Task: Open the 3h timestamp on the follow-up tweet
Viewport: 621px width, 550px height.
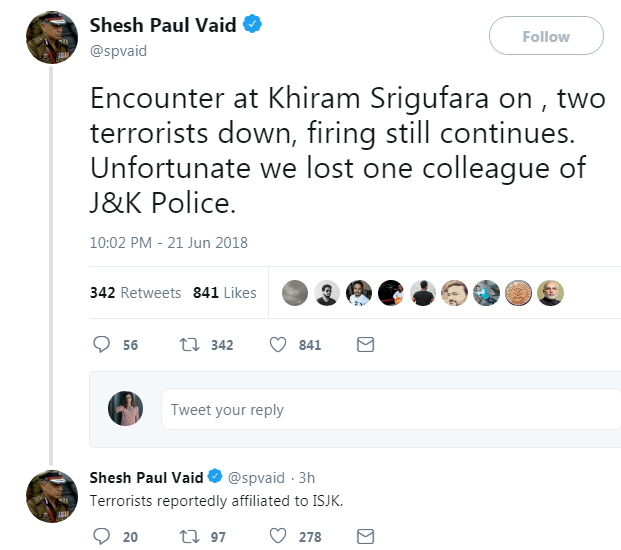Action: (x=307, y=477)
